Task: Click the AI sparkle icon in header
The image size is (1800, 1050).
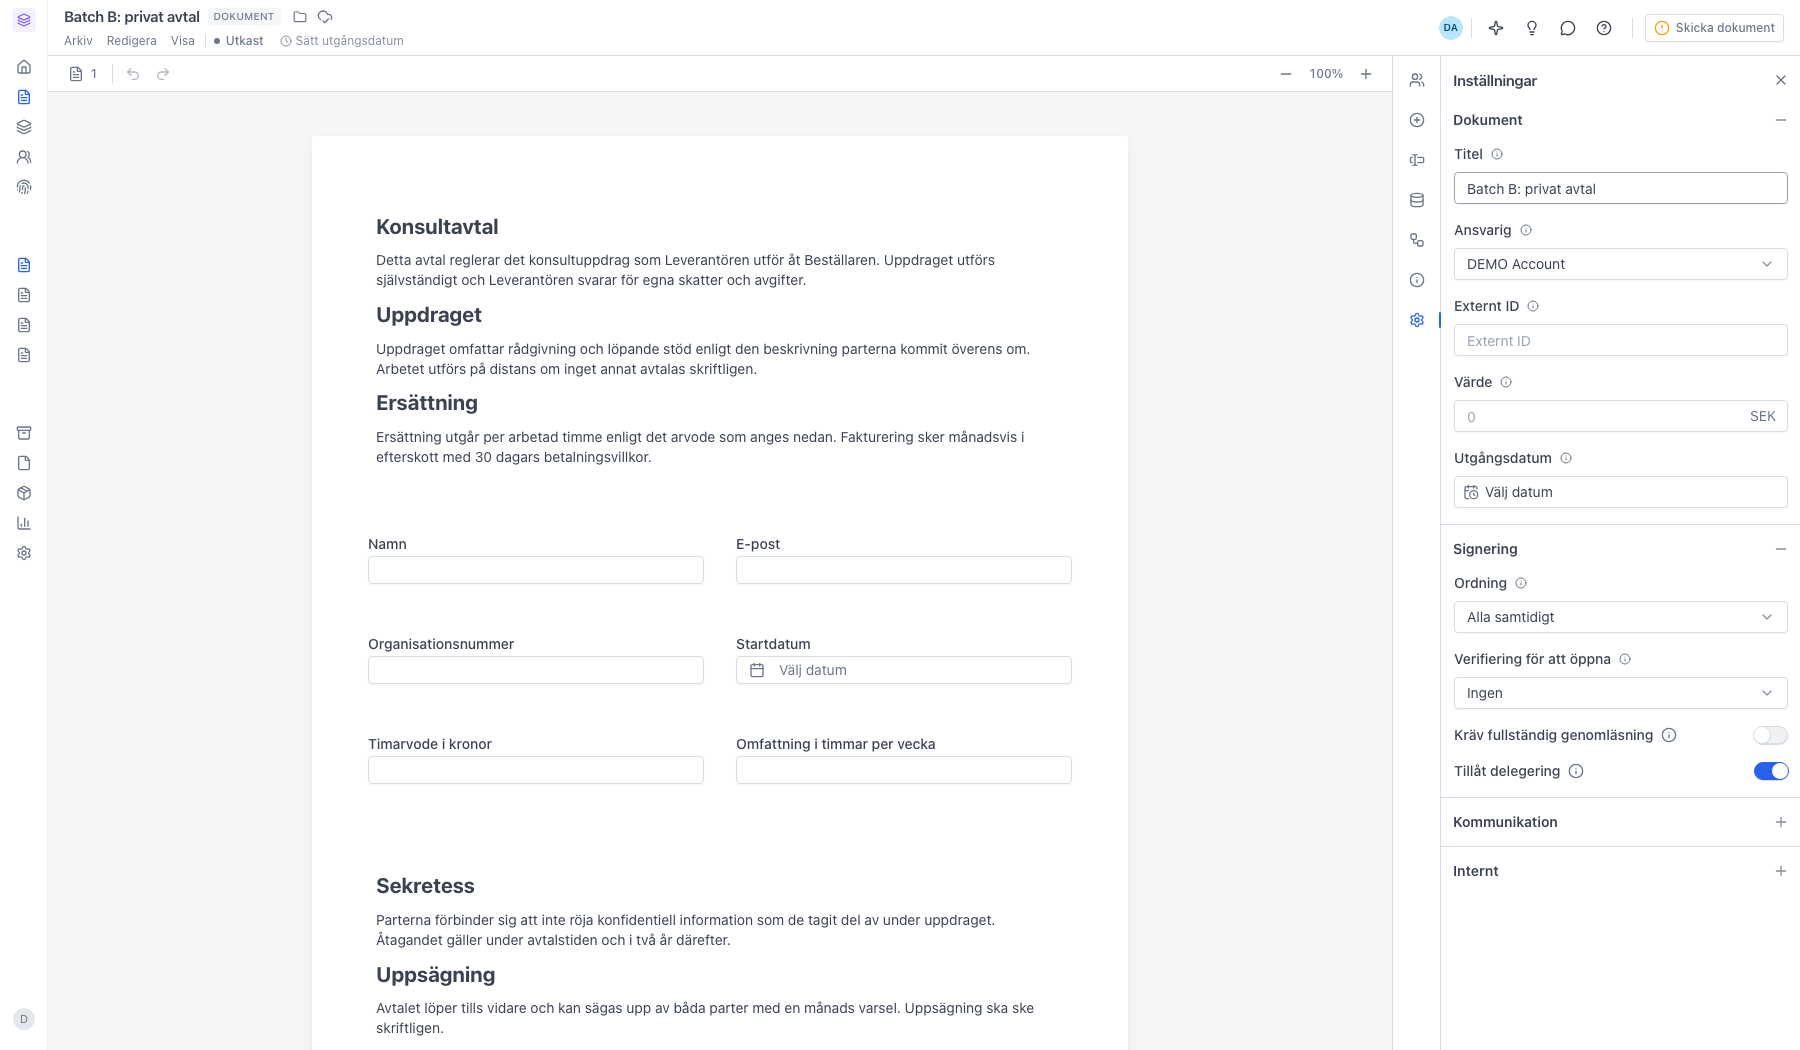Action: tap(1496, 28)
